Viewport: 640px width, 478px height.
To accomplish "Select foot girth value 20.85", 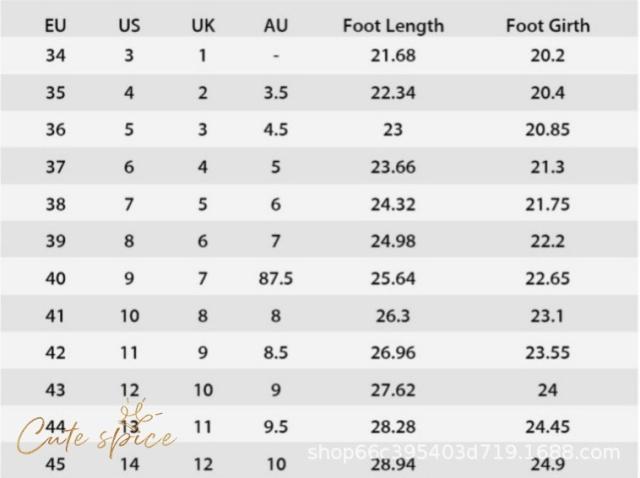I will [x=547, y=130].
